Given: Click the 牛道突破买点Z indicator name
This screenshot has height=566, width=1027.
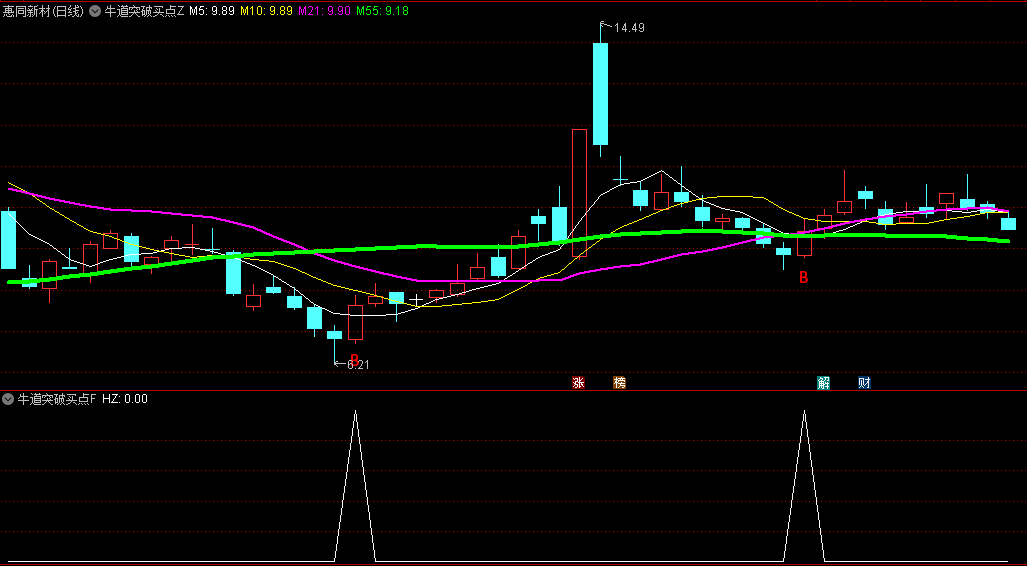Looking at the screenshot, I should (x=144, y=11).
